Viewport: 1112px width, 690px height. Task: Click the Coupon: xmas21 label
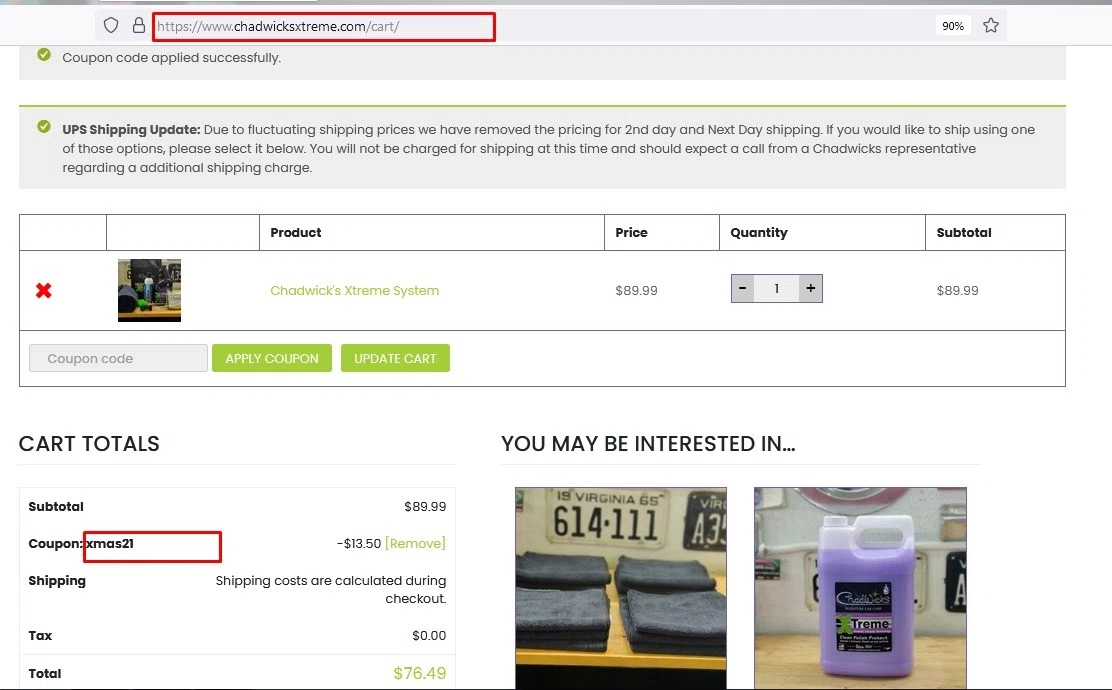coord(81,543)
